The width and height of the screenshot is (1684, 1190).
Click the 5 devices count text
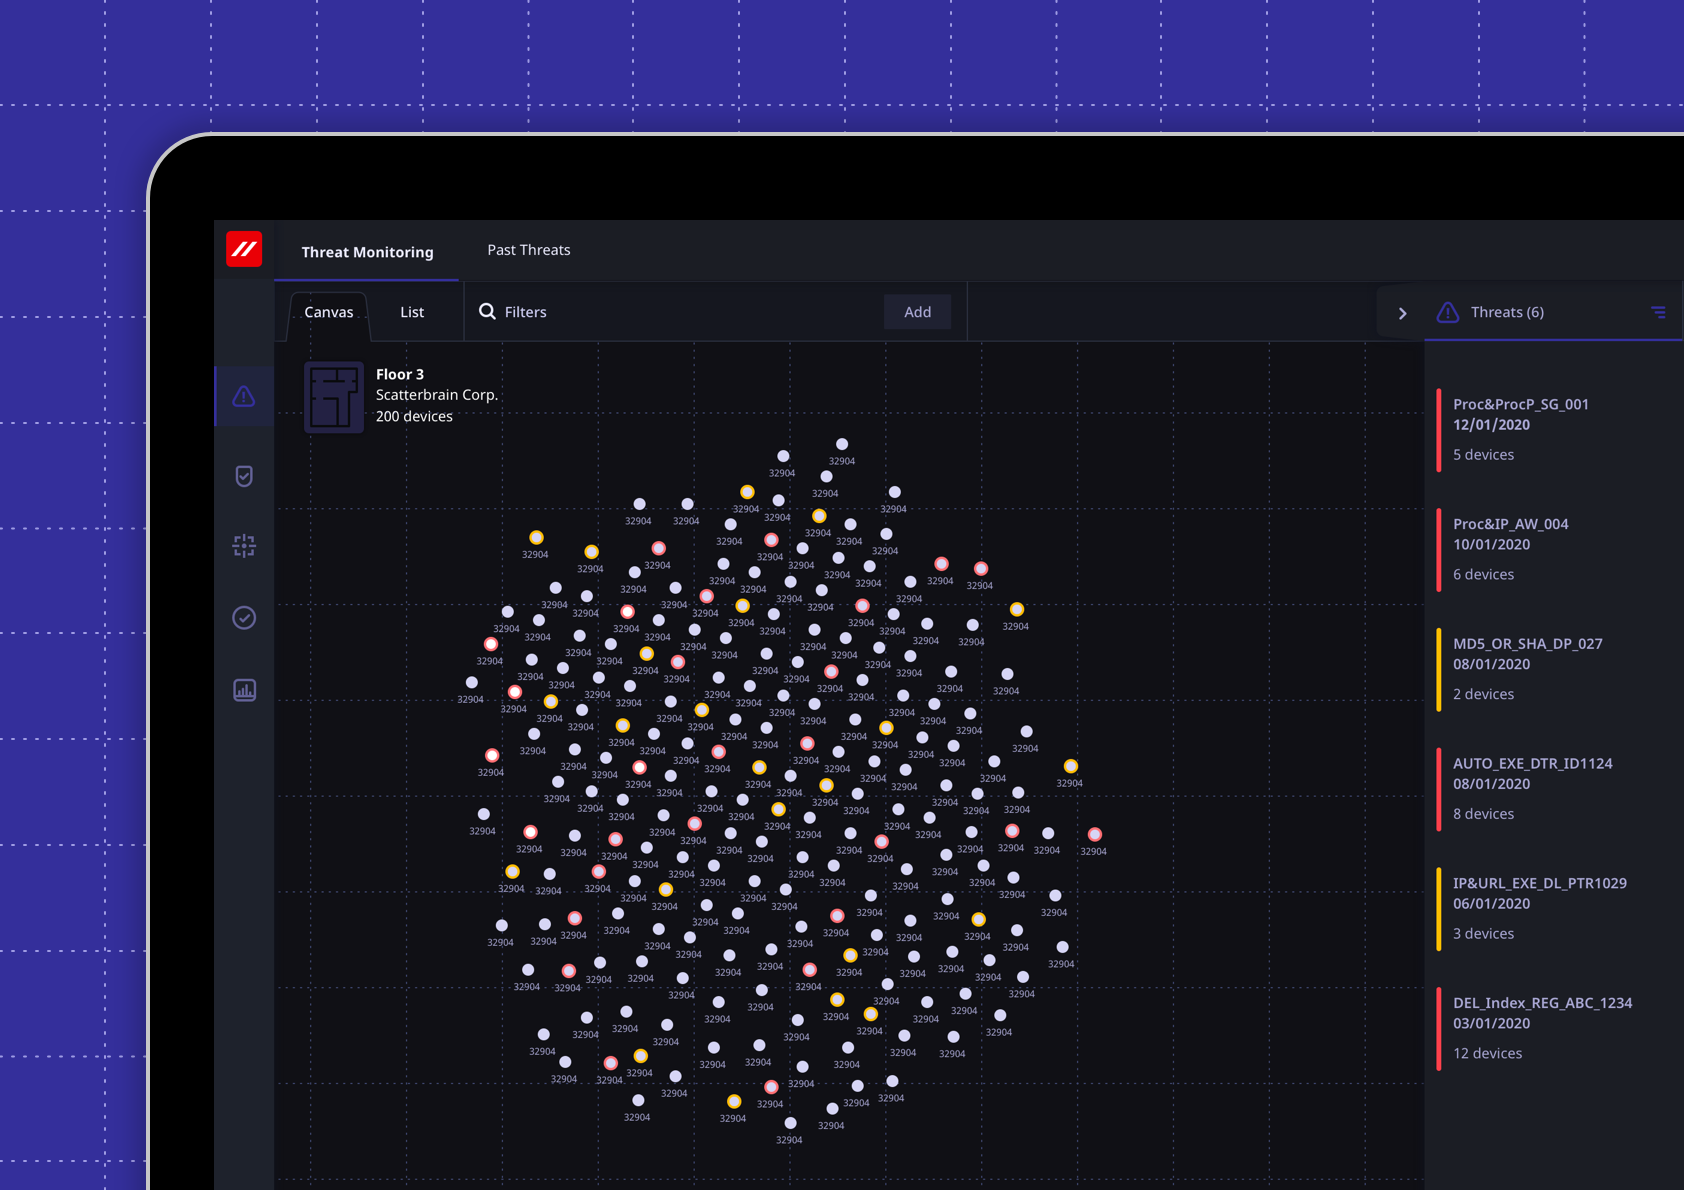(x=1483, y=455)
